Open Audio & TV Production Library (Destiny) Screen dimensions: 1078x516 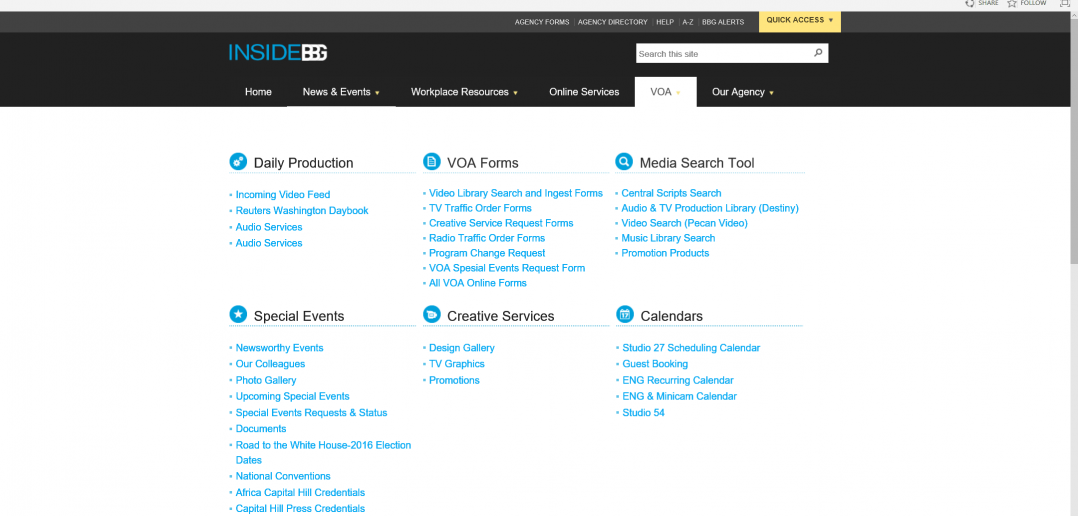click(710, 208)
